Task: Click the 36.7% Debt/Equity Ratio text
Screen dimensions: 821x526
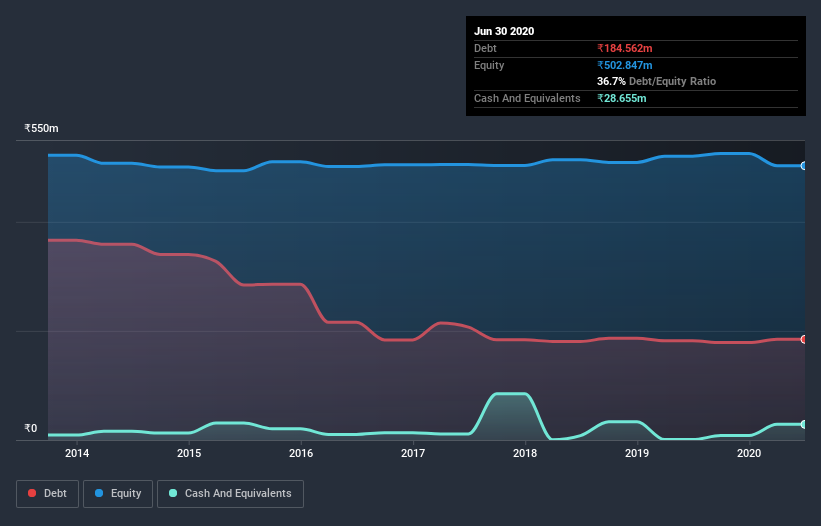Action: coord(657,81)
